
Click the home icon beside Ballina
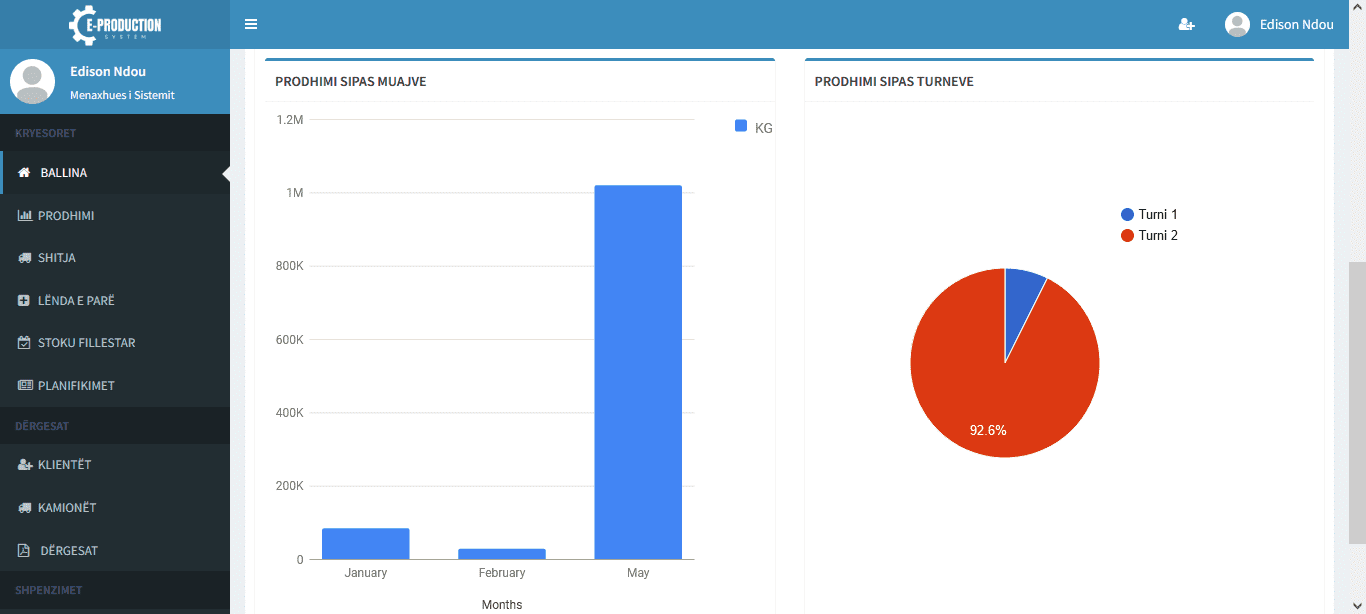pyautogui.click(x=25, y=173)
